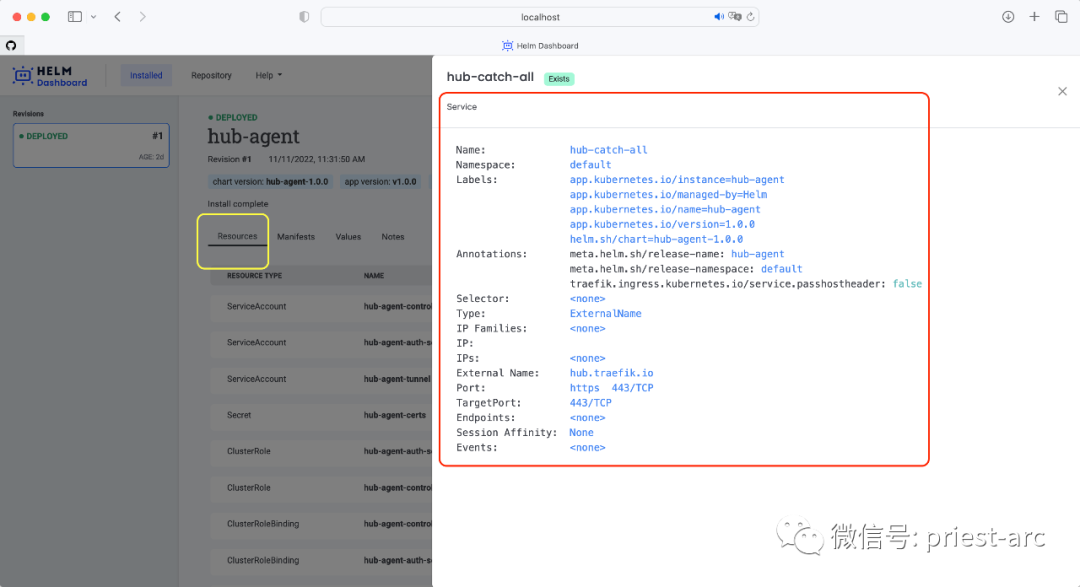Screen dimensions: 1080x587
Task: Click the app version v1.0.0 badge
Action: click(x=380, y=182)
